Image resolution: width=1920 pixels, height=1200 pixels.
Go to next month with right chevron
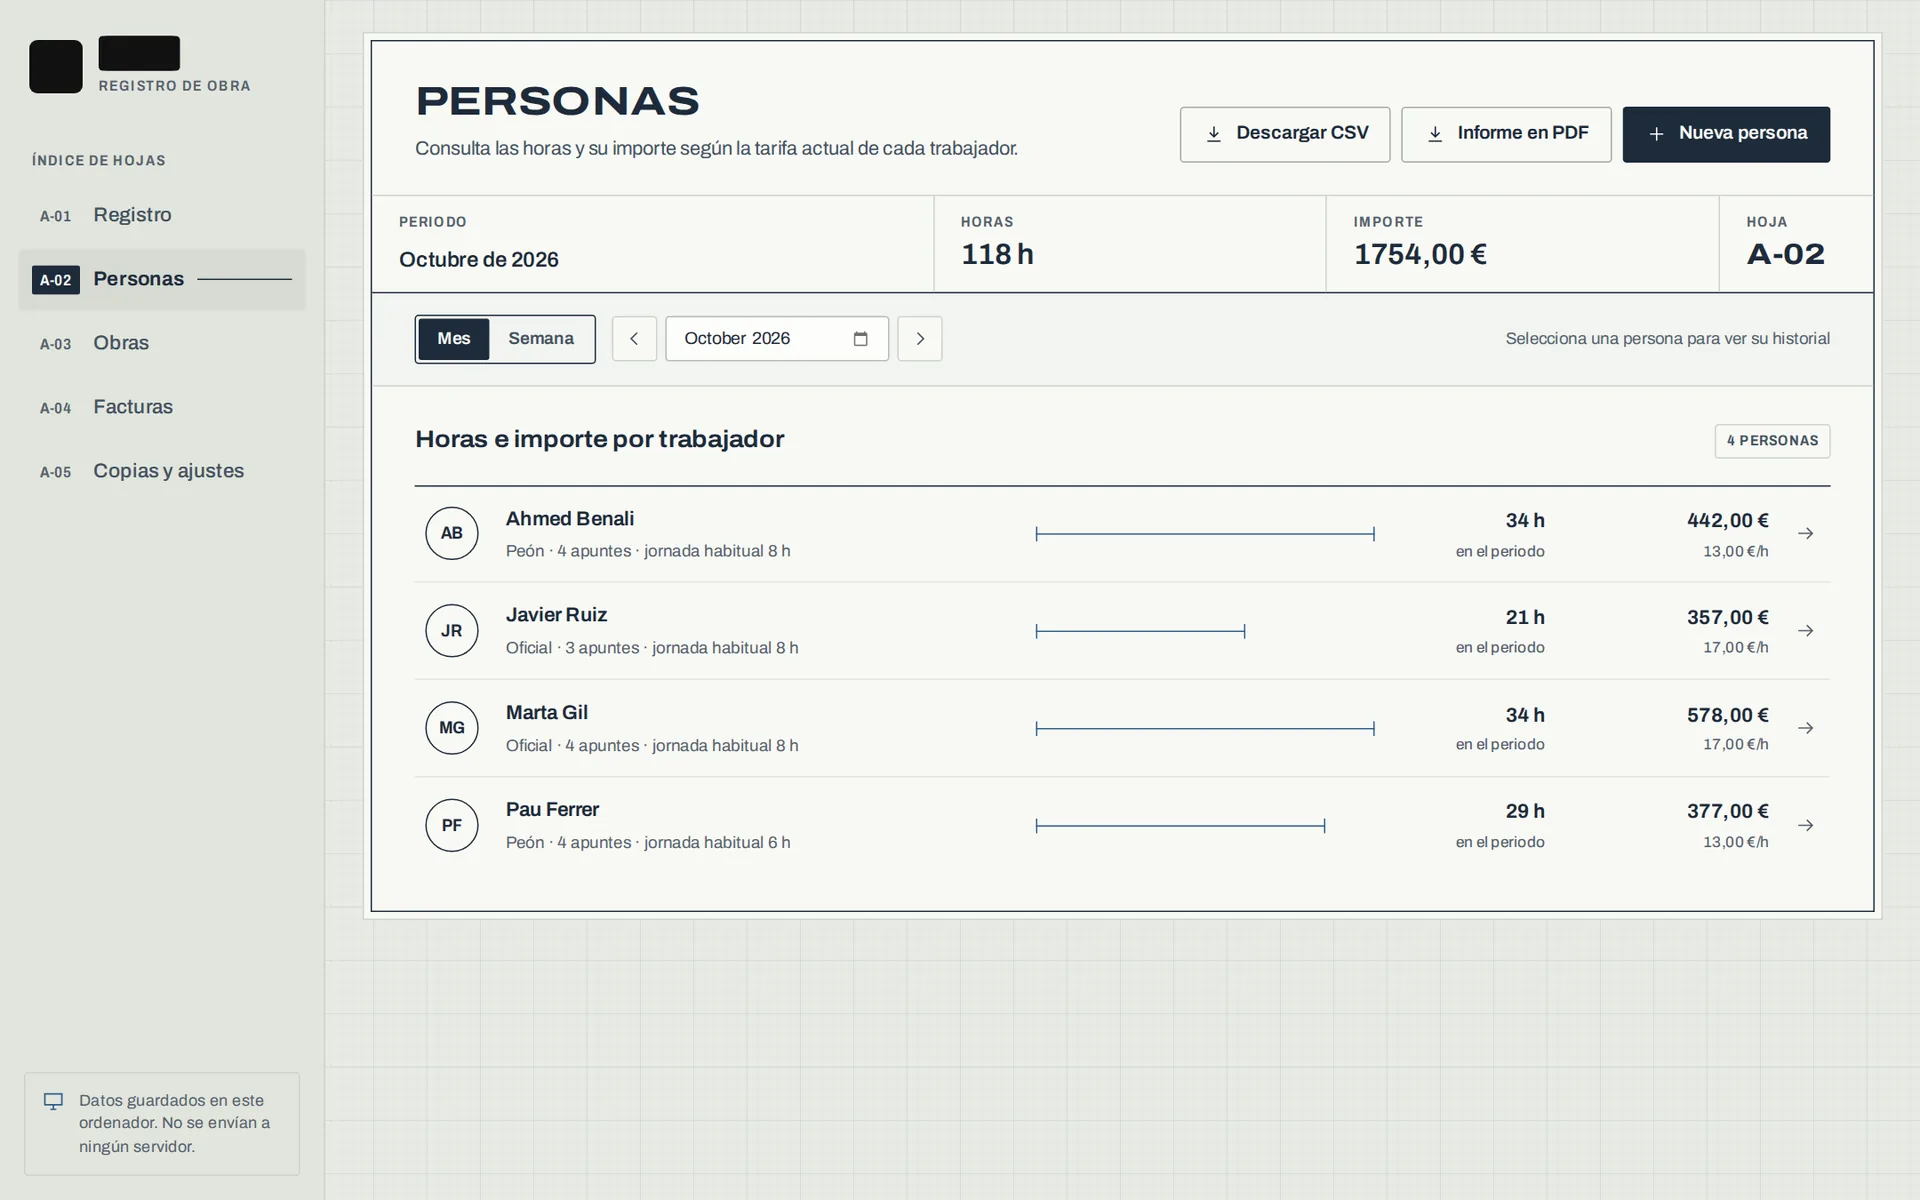920,339
